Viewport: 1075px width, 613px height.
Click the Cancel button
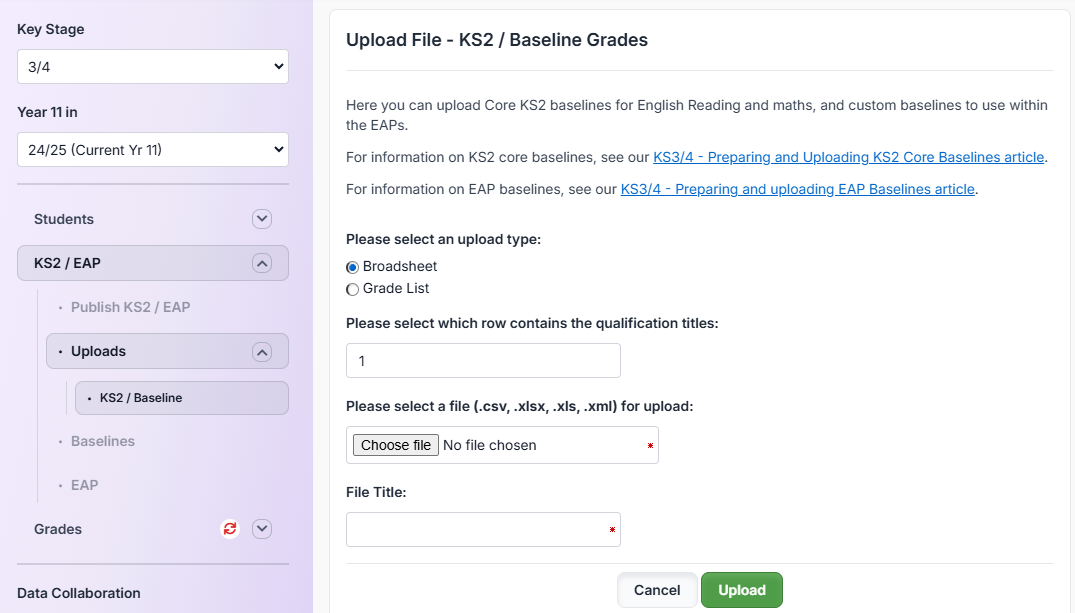click(x=657, y=590)
